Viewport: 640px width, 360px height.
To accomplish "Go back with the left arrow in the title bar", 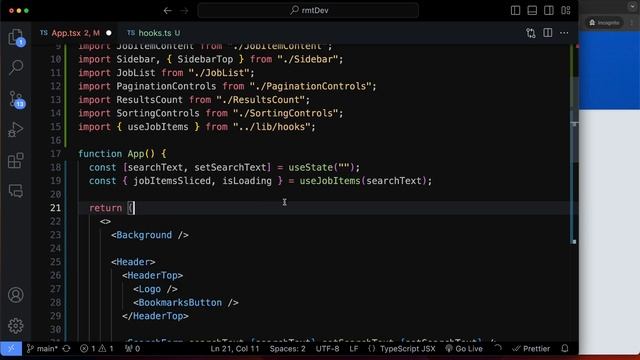I will (x=167, y=11).
